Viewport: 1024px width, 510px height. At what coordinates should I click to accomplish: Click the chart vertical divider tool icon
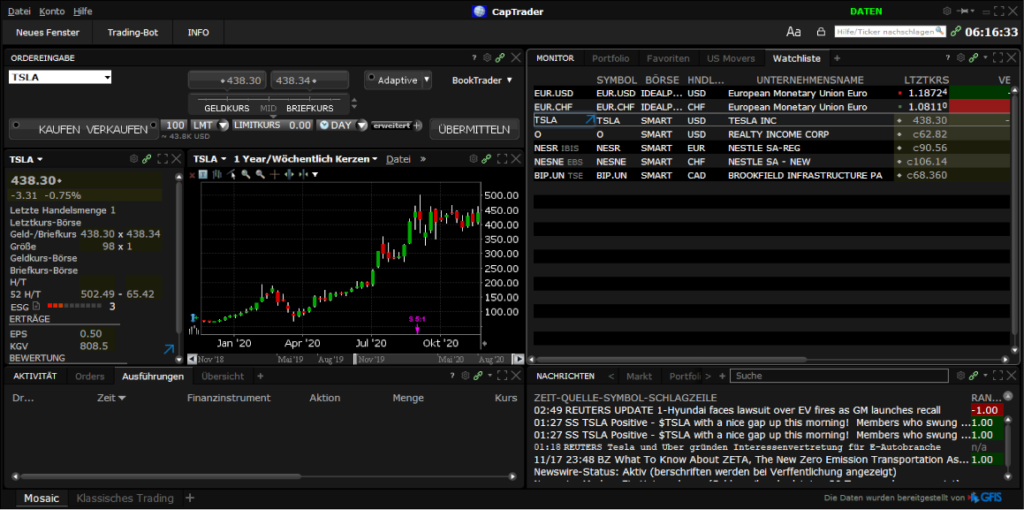(x=303, y=174)
